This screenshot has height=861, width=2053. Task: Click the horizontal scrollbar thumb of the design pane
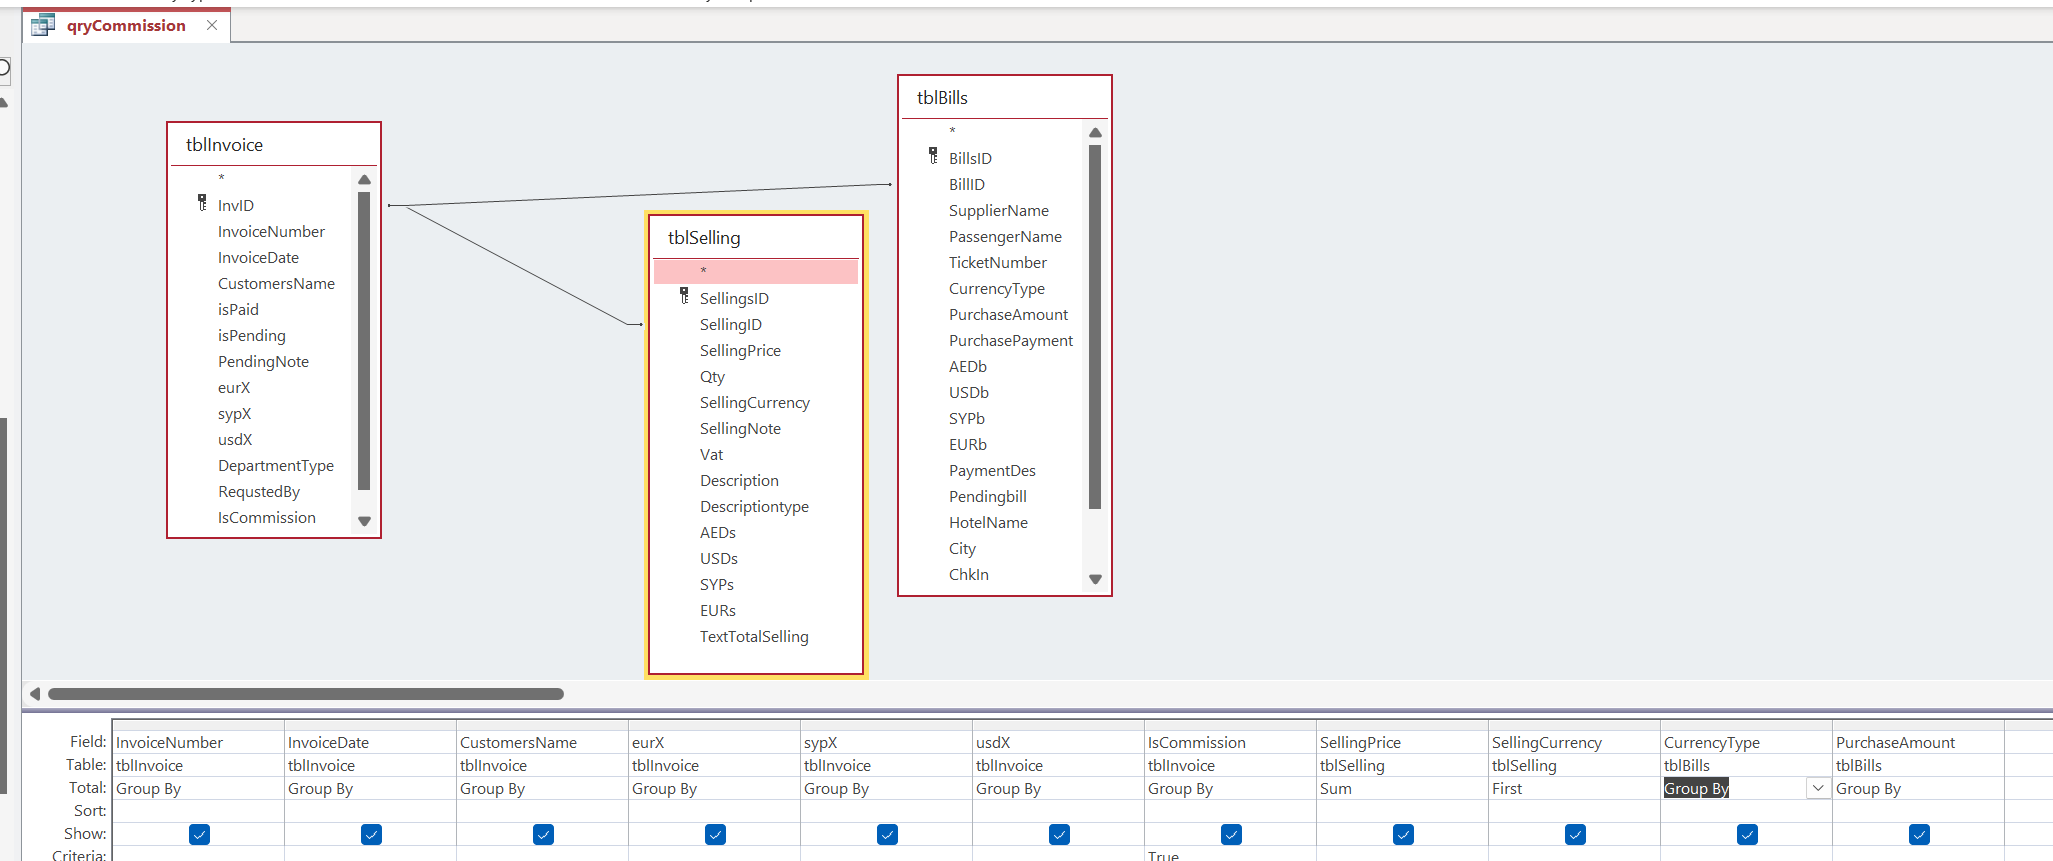pos(306,694)
